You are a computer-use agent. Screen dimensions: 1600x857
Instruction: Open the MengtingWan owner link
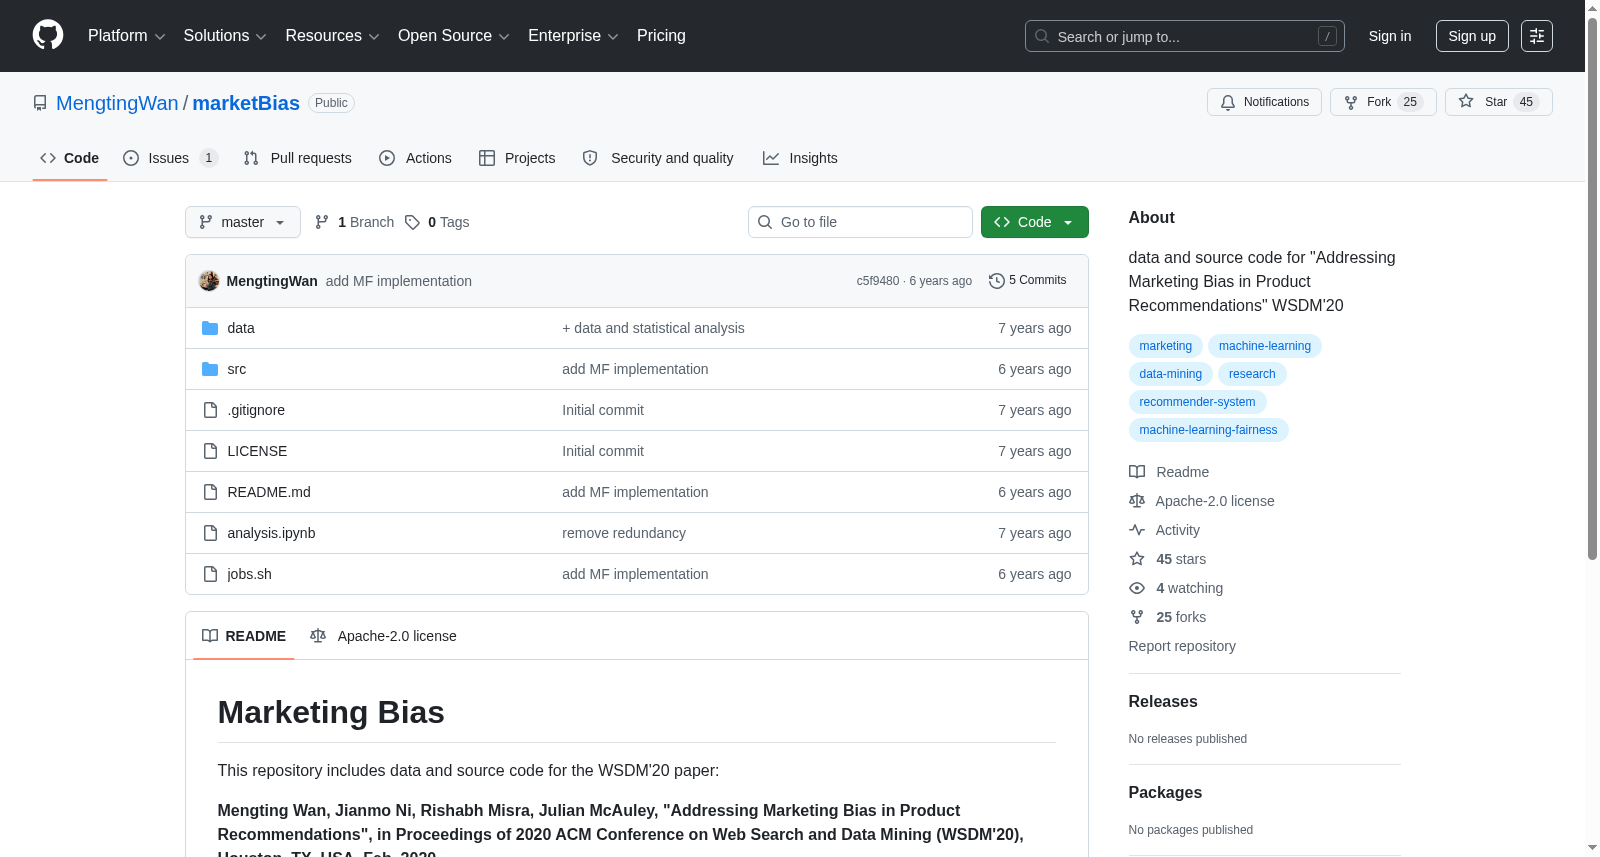click(x=117, y=103)
